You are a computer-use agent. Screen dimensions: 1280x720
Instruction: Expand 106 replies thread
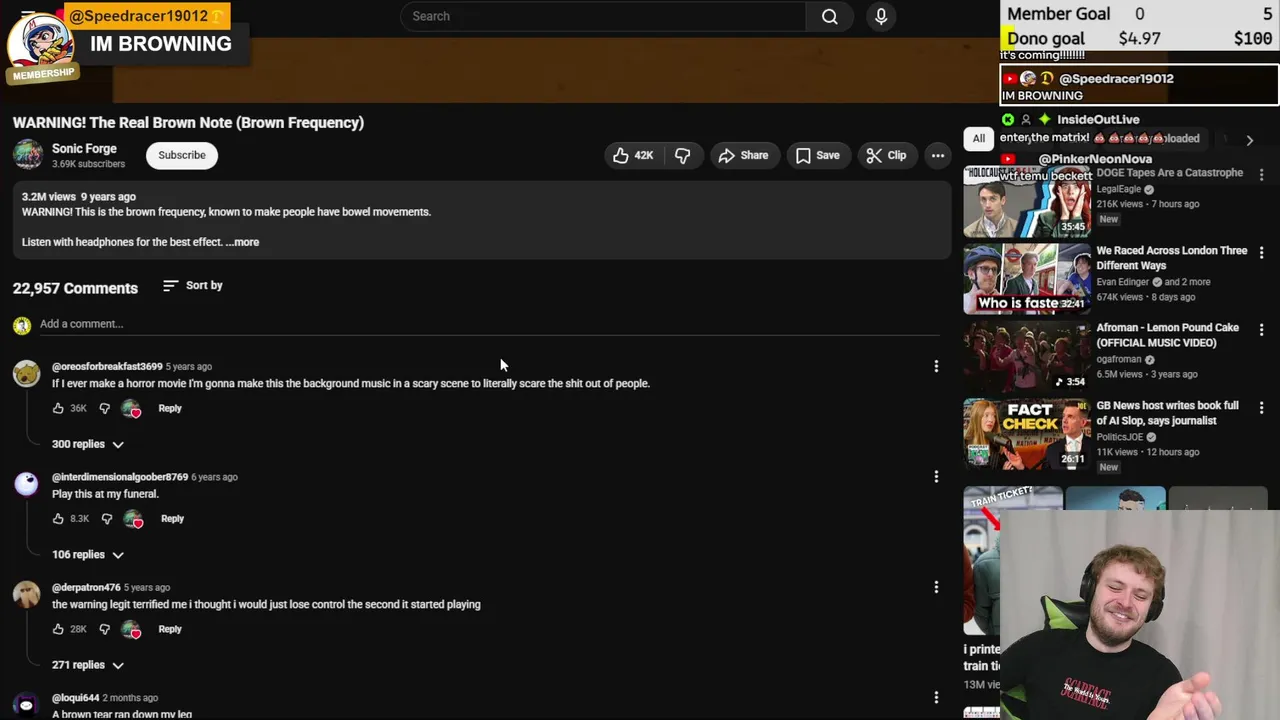(88, 555)
